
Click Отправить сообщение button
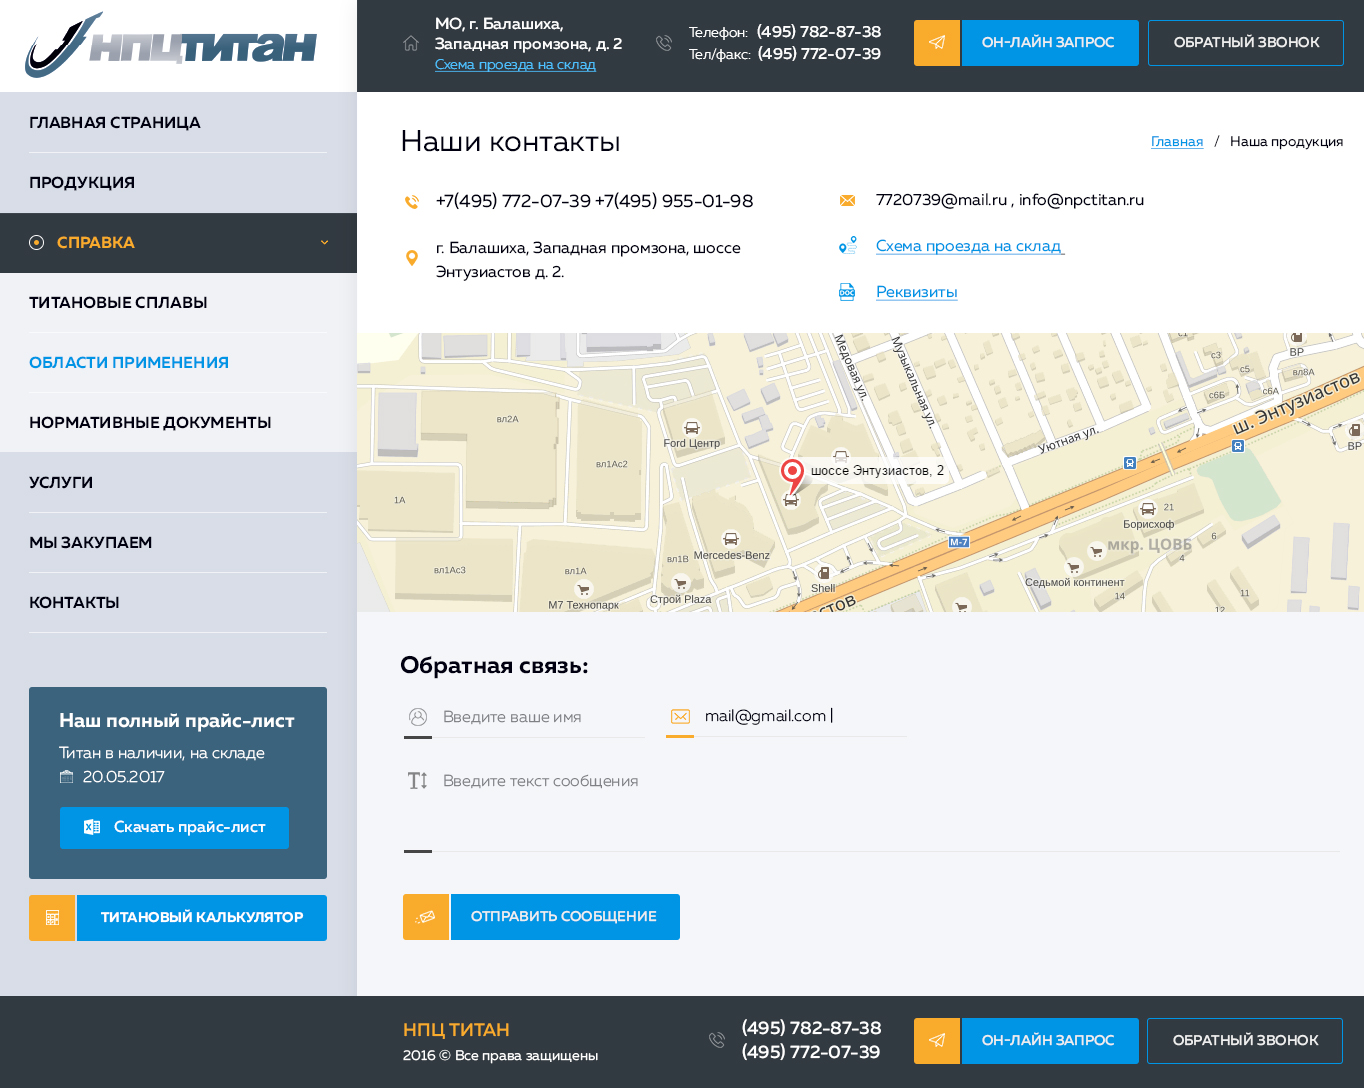coord(565,917)
